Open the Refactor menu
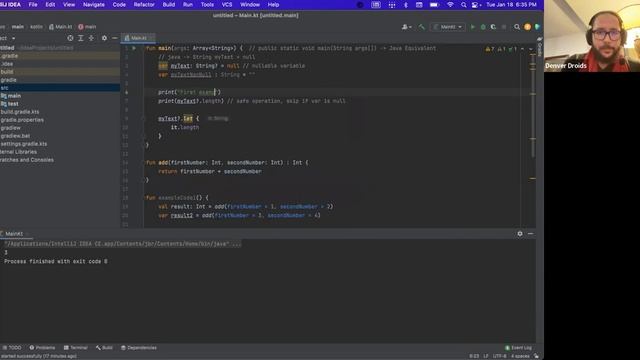 (144, 4)
